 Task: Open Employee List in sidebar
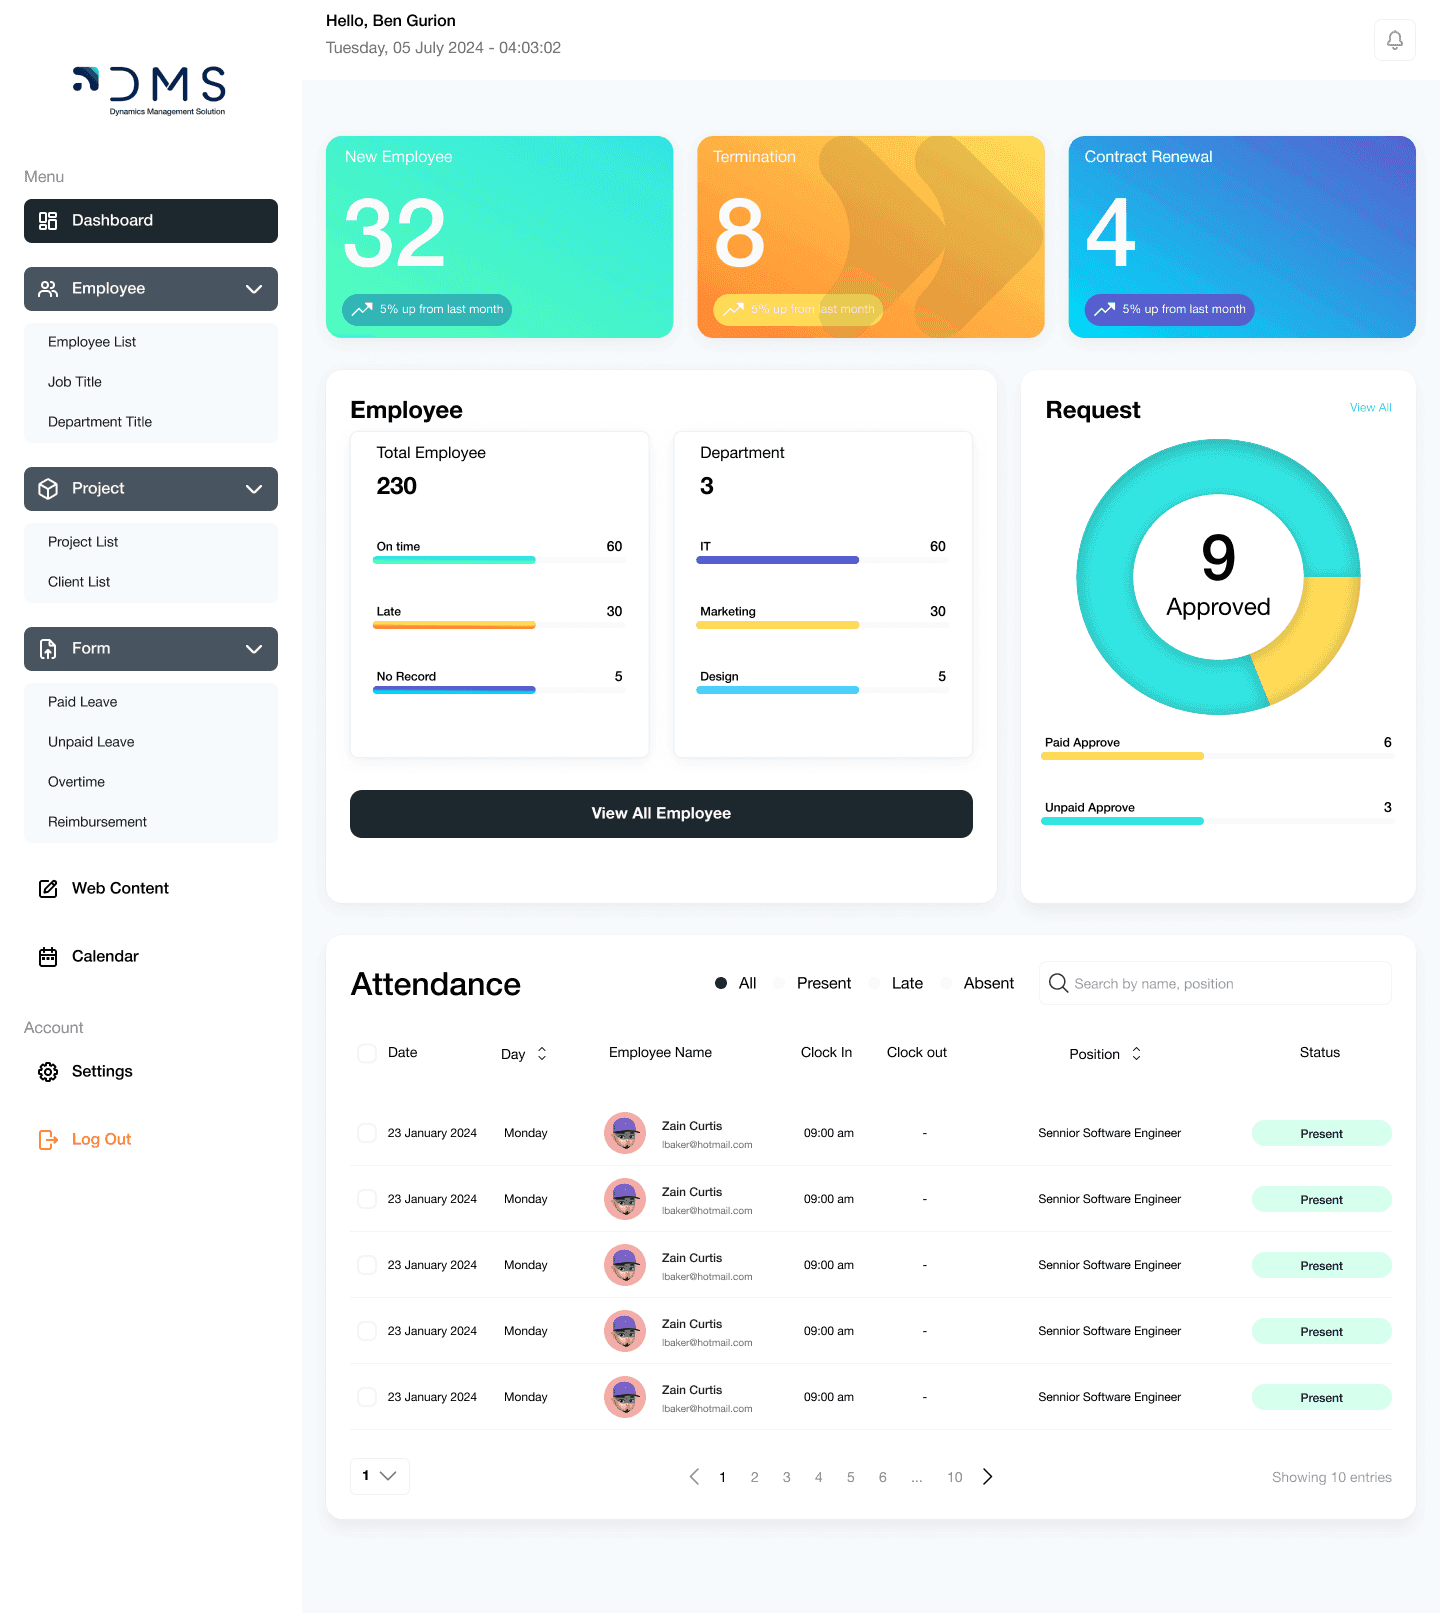click(x=92, y=342)
